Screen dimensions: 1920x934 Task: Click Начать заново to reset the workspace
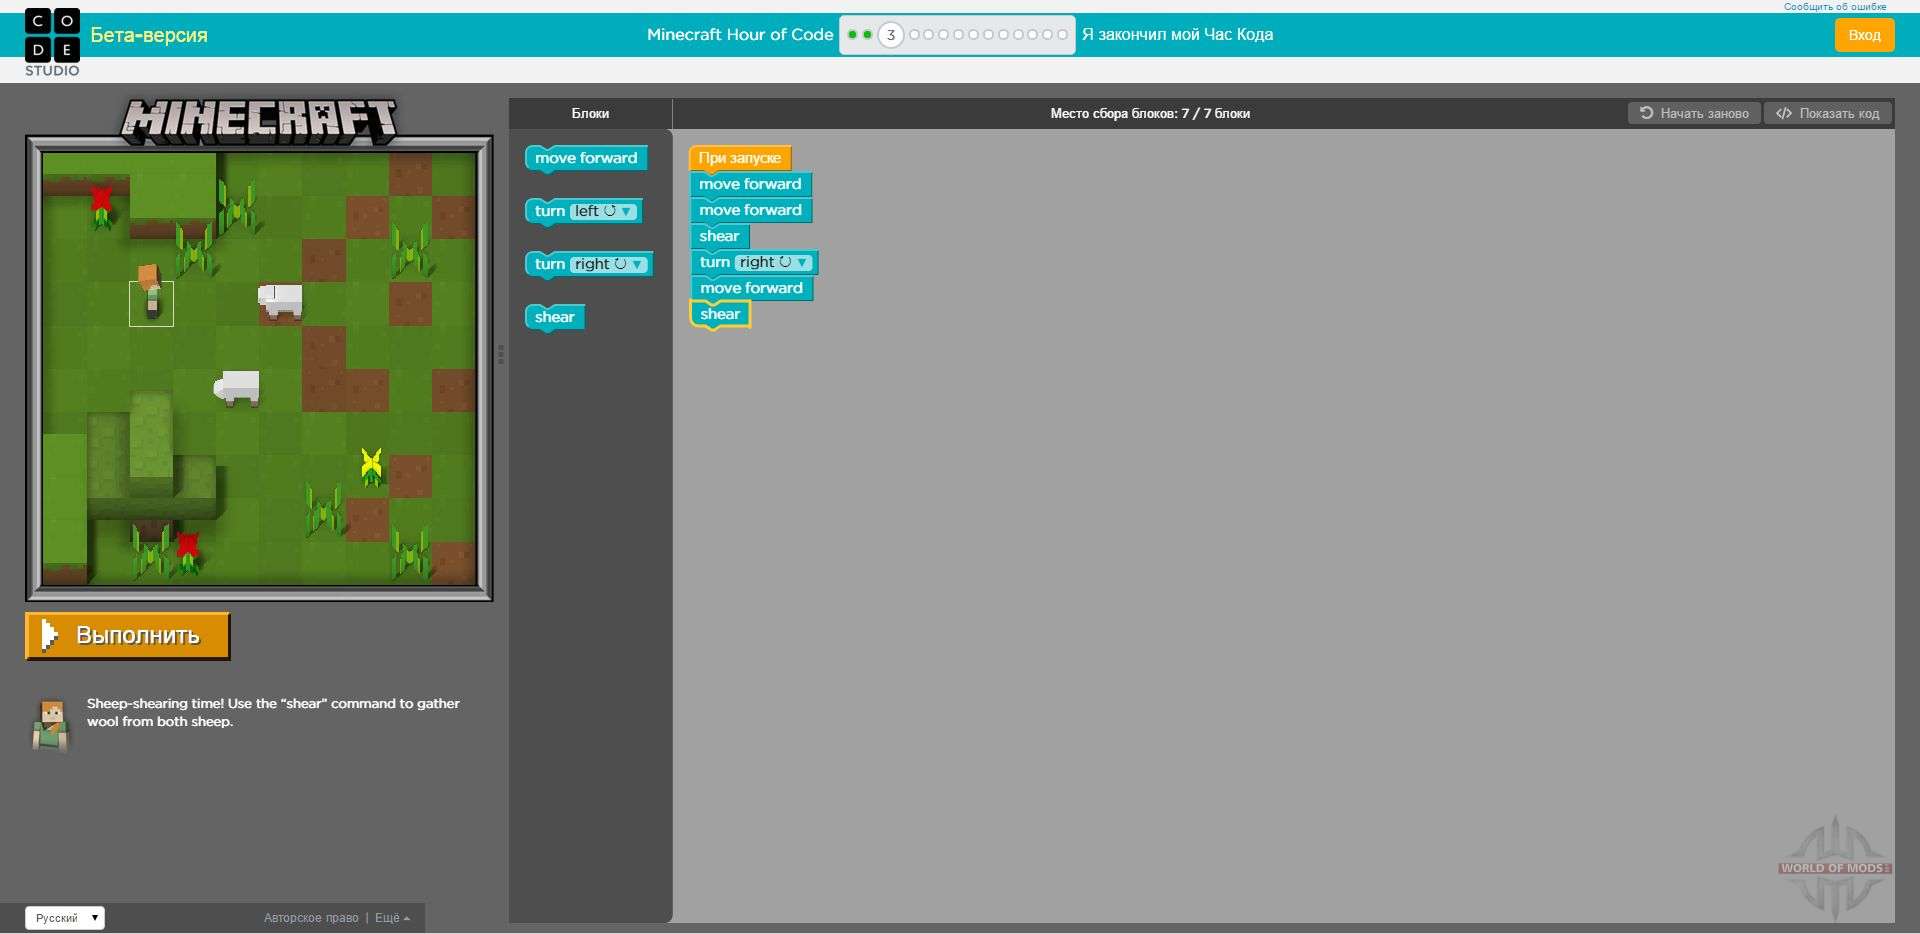coord(1694,113)
